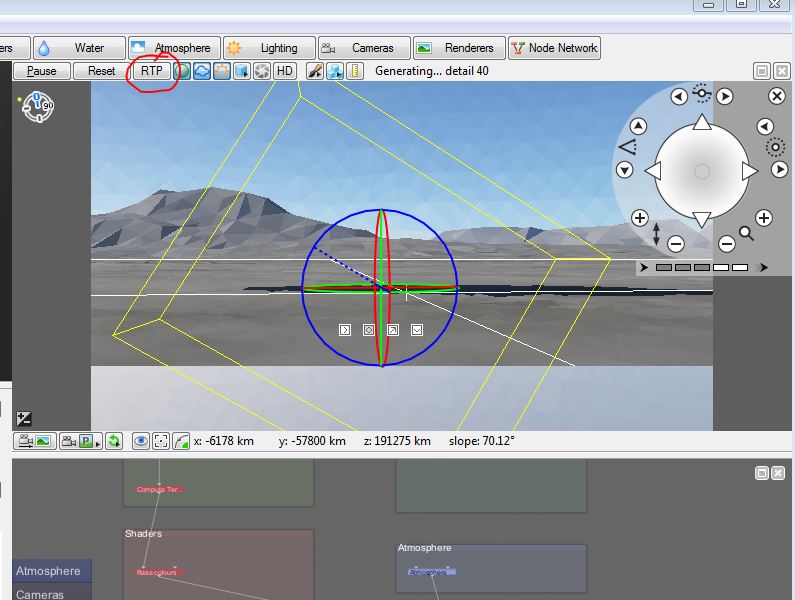This screenshot has height=600, width=795.
Task: Click the magnifier zoom minus button
Action: pos(727,244)
